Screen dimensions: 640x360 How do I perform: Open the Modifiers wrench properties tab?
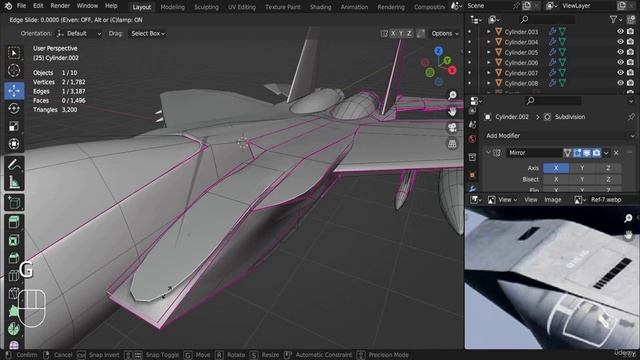(473, 189)
